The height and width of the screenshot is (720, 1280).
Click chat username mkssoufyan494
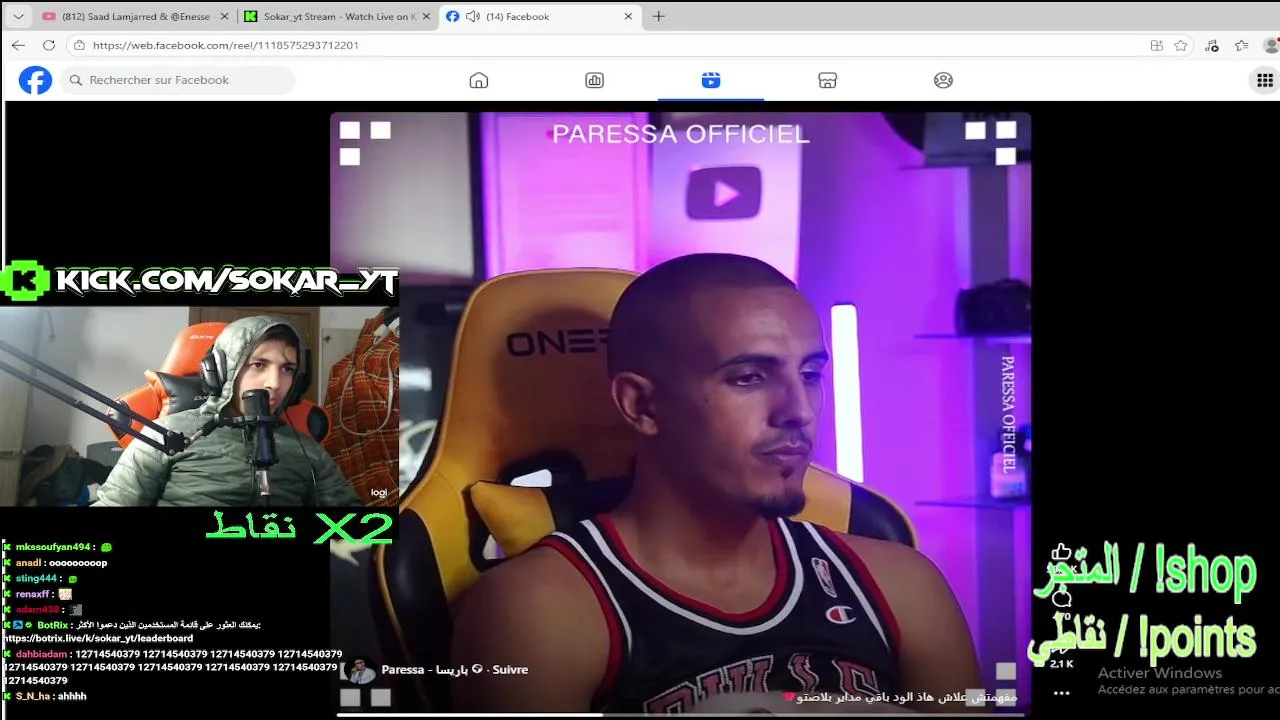point(53,547)
